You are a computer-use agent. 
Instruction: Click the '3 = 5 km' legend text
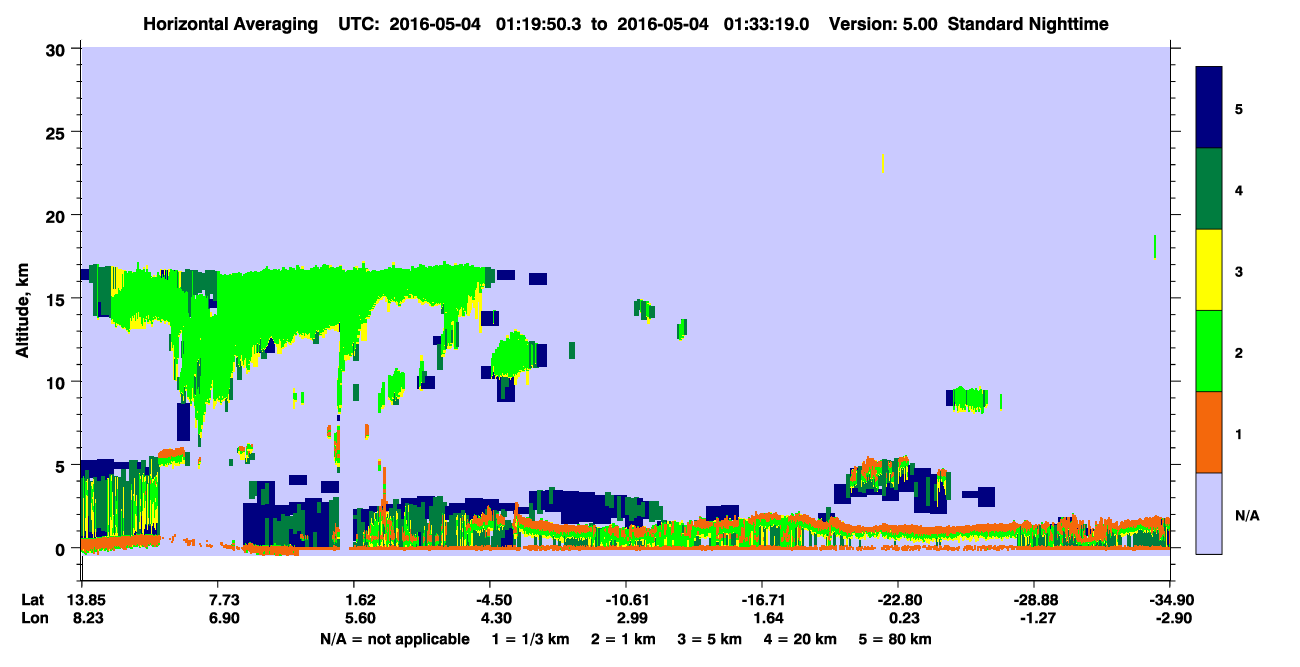(708, 639)
